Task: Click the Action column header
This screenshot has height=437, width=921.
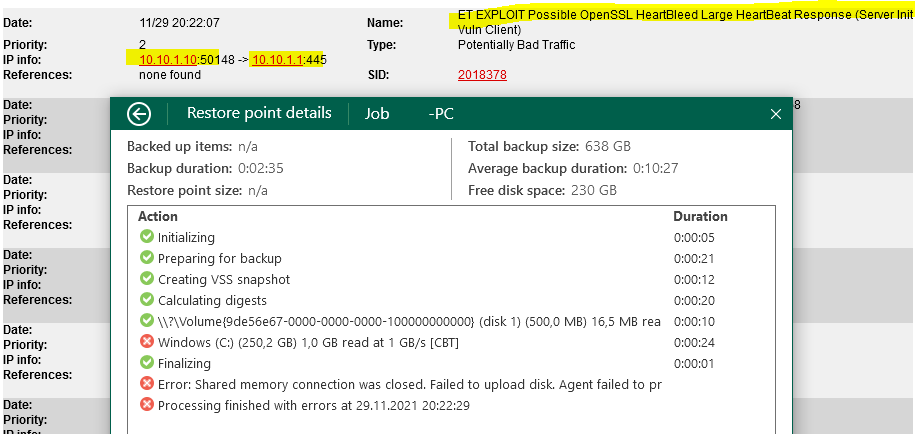Action: (x=157, y=217)
